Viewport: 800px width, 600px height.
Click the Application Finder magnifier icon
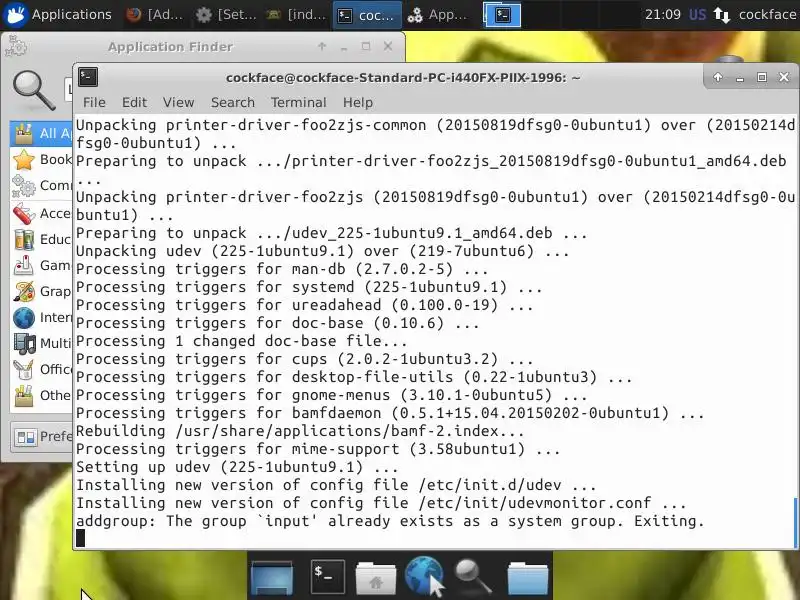pyautogui.click(x=34, y=90)
